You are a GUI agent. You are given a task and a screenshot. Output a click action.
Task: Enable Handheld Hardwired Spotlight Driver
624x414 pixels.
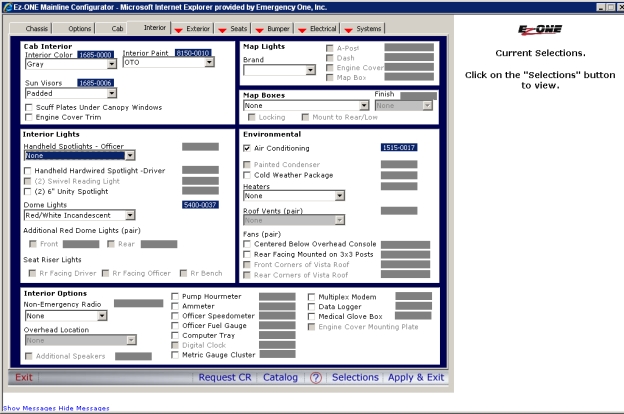pos(27,171)
